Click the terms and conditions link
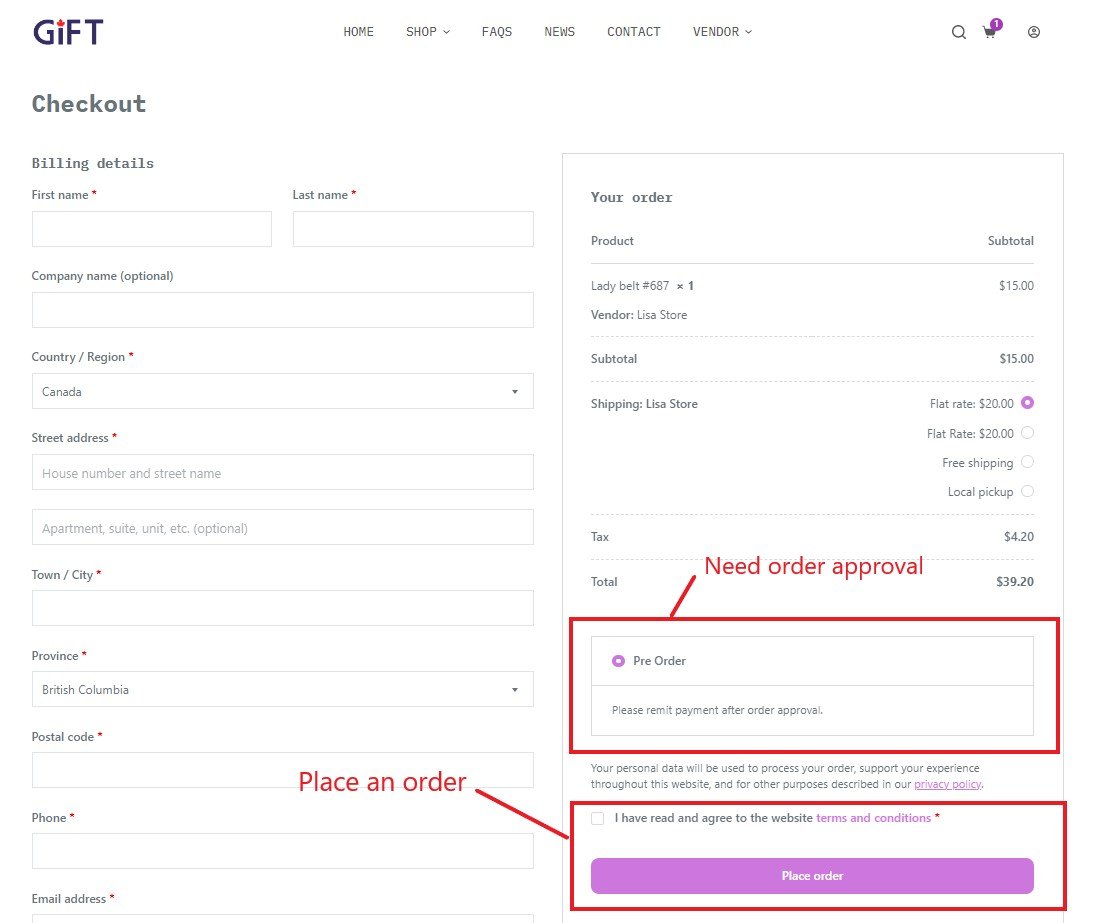 tap(875, 817)
